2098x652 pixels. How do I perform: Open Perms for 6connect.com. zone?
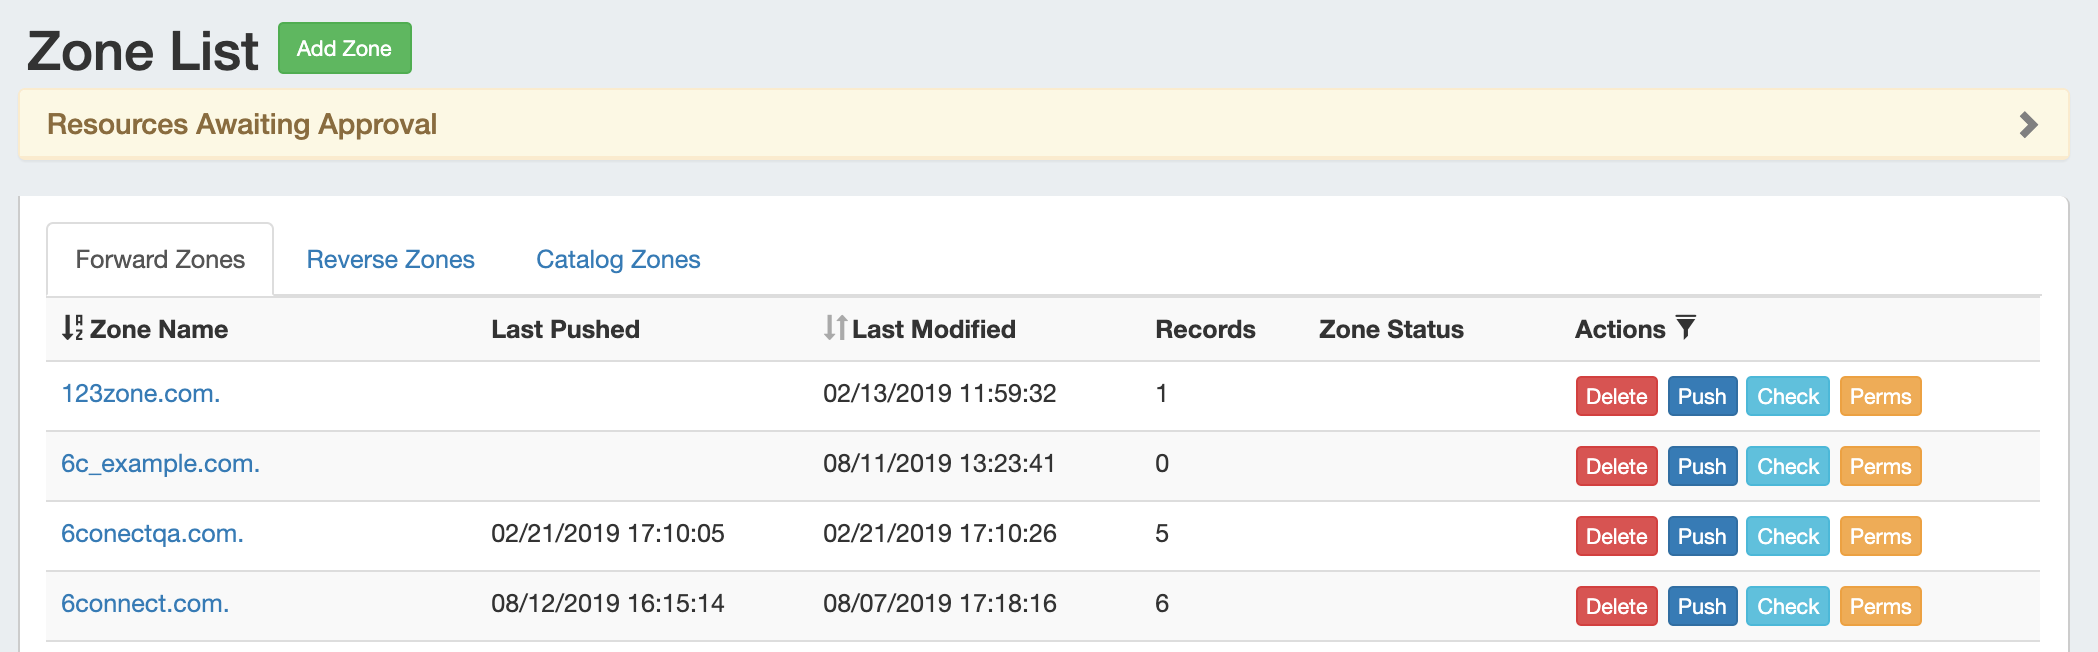[x=1880, y=607]
